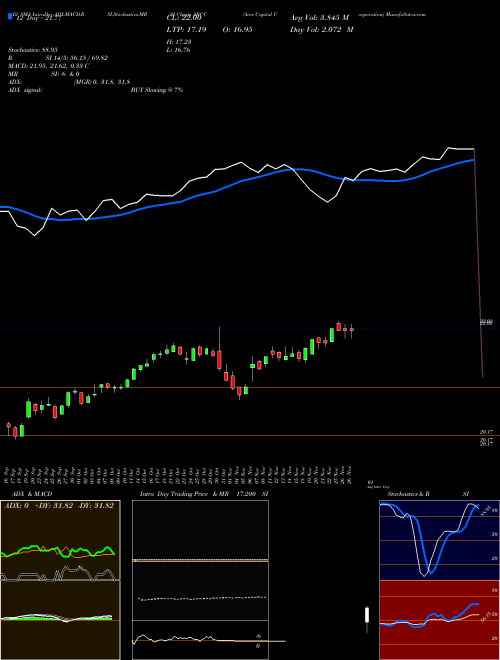
Task: Click the blue 12 Day SMA legend square
Action: 10,16
